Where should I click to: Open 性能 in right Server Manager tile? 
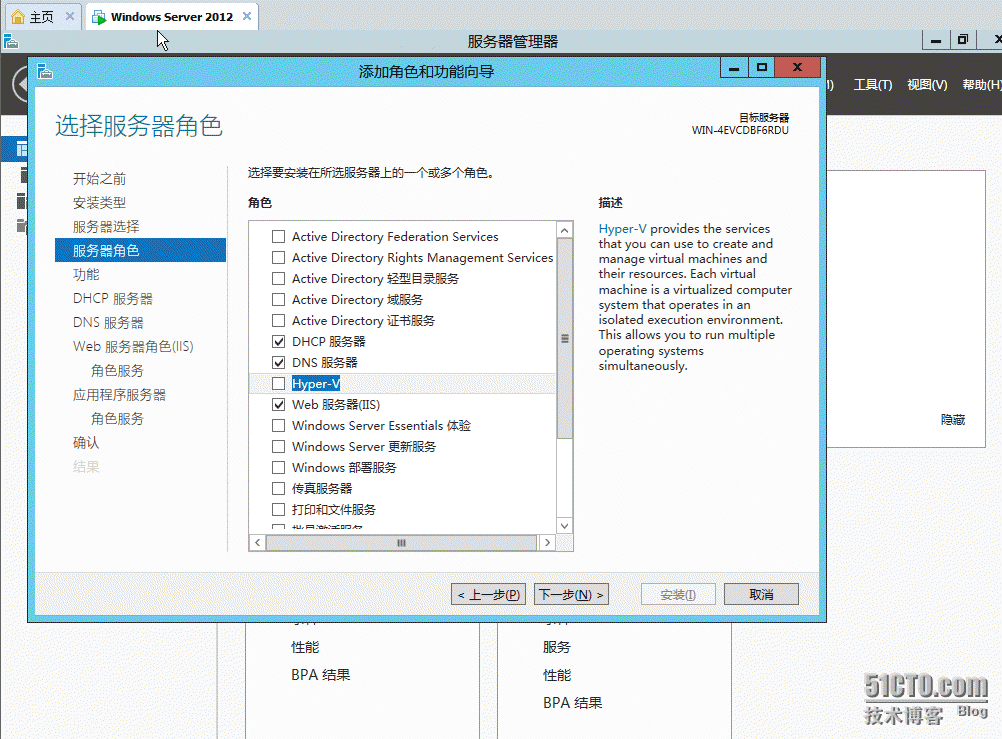[557, 675]
